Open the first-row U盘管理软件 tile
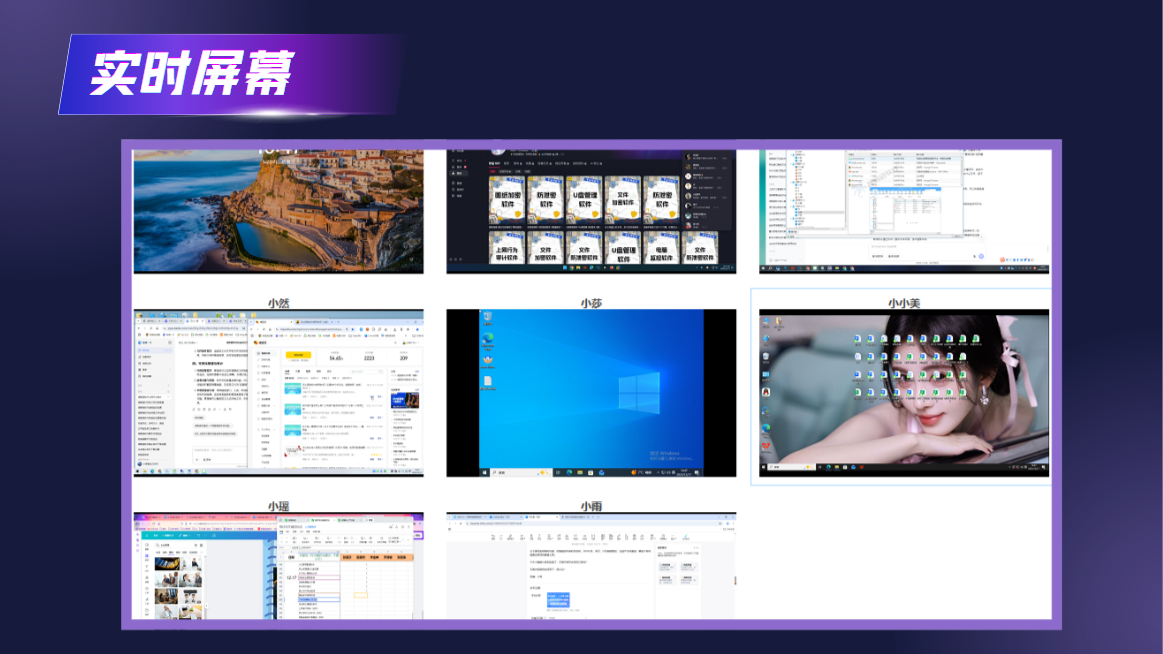This screenshot has width=1163, height=654. (x=584, y=199)
